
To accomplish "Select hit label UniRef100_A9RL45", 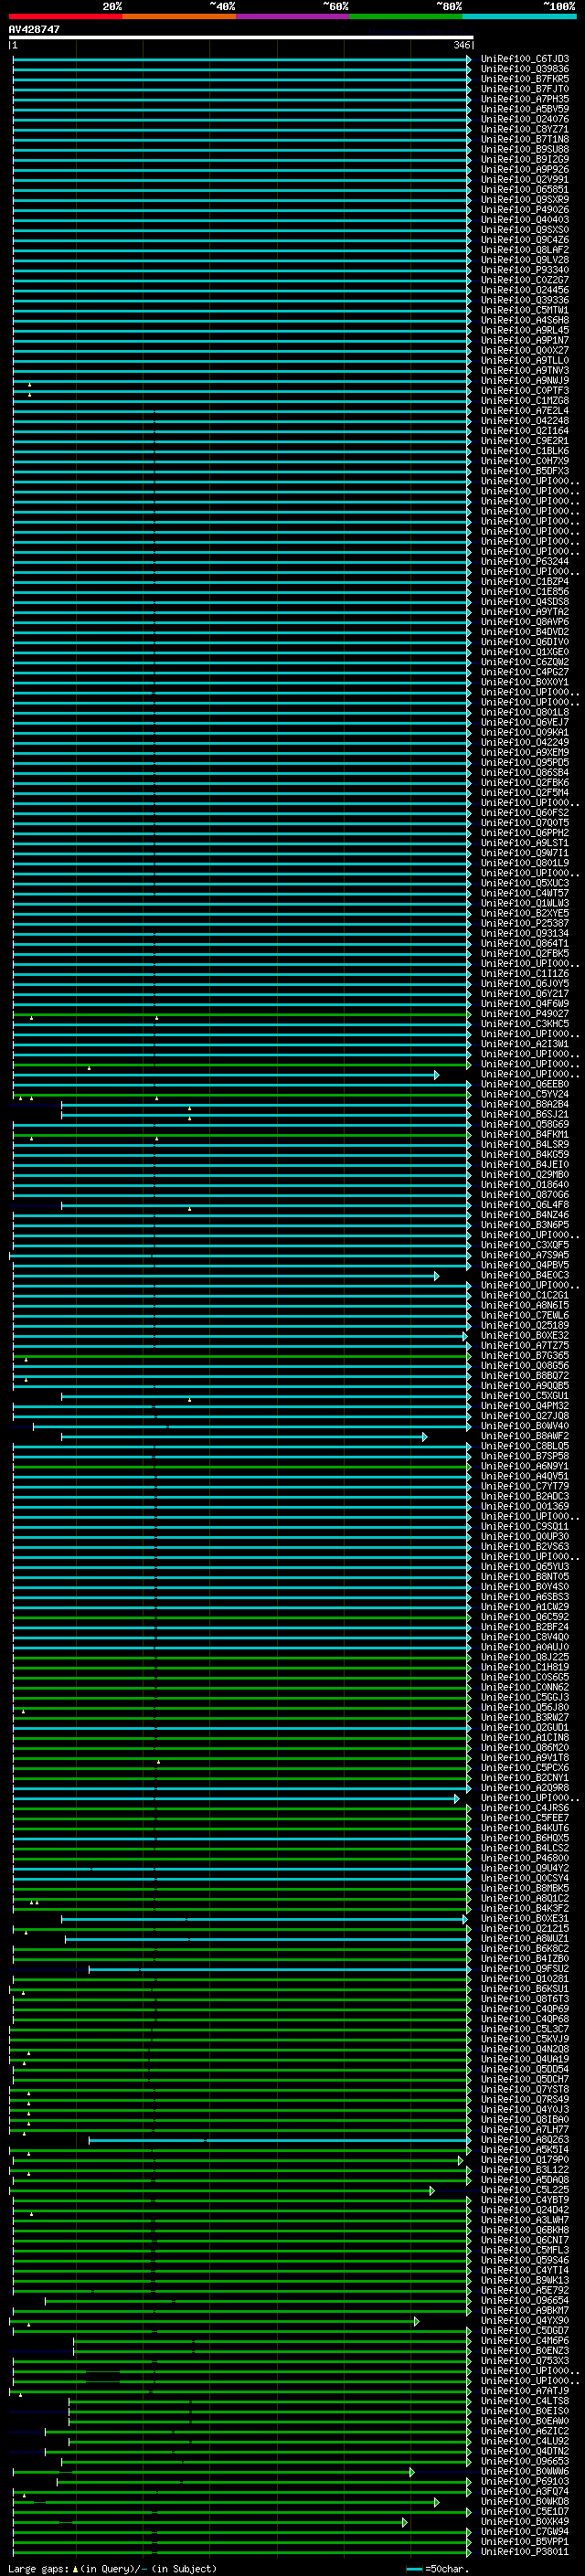I will pos(525,330).
